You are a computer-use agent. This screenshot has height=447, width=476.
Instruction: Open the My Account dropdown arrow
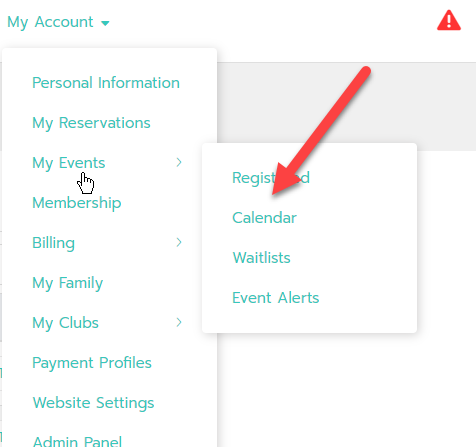[x=105, y=23]
